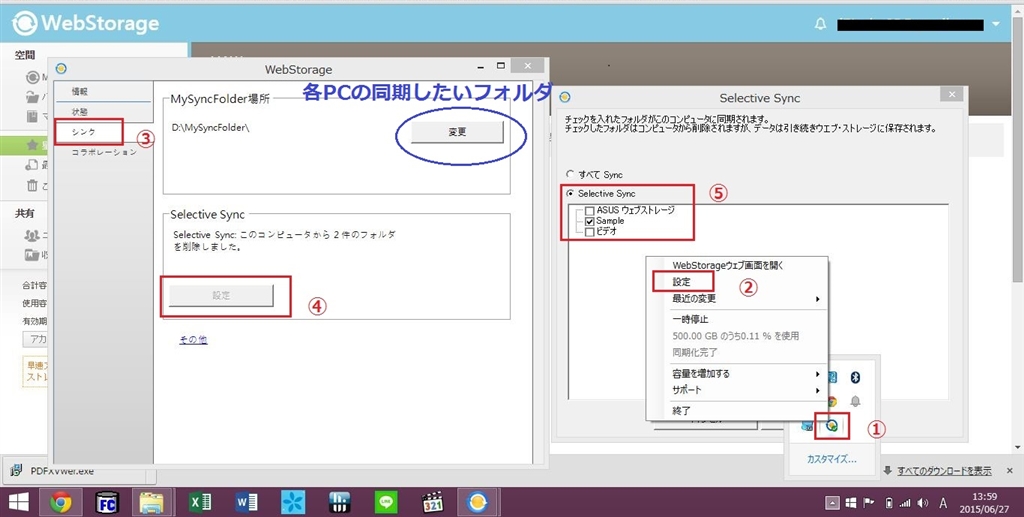Choose 設定 in the tray context menu

pyautogui.click(x=682, y=282)
